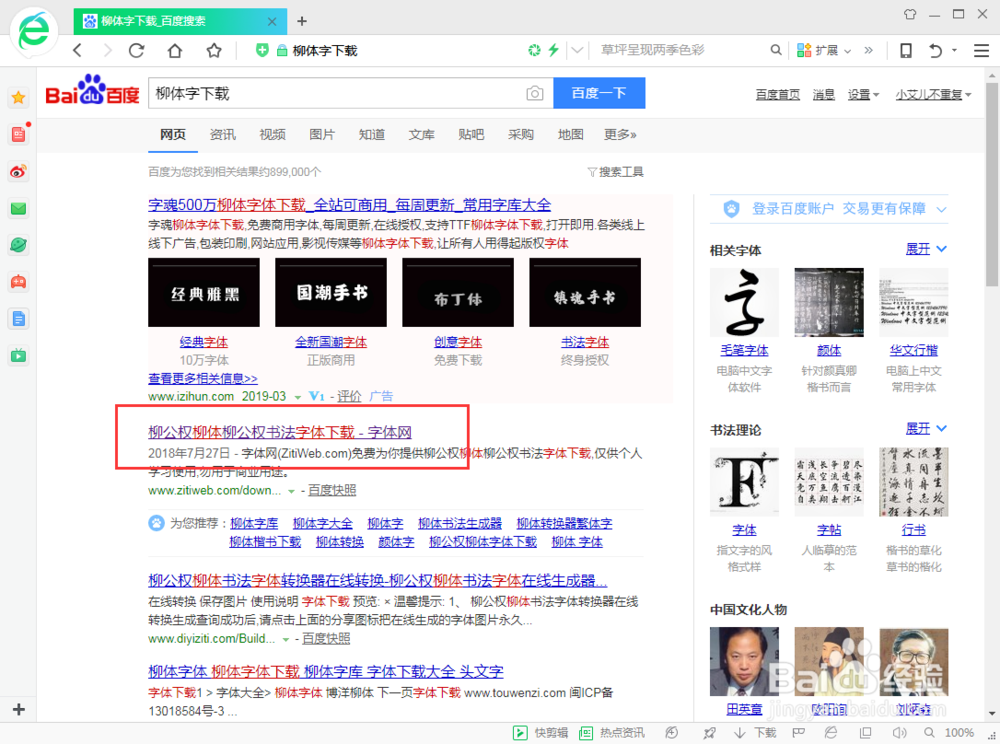This screenshot has width=1000, height=744.
Task: Click the toolbar search magnifier icon
Action: click(x=776, y=50)
